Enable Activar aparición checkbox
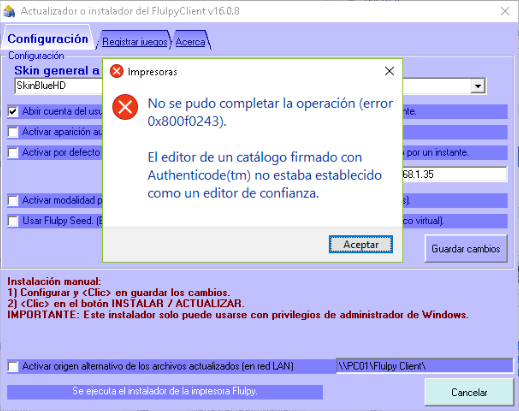The height and width of the screenshot is (411, 519). (x=13, y=132)
